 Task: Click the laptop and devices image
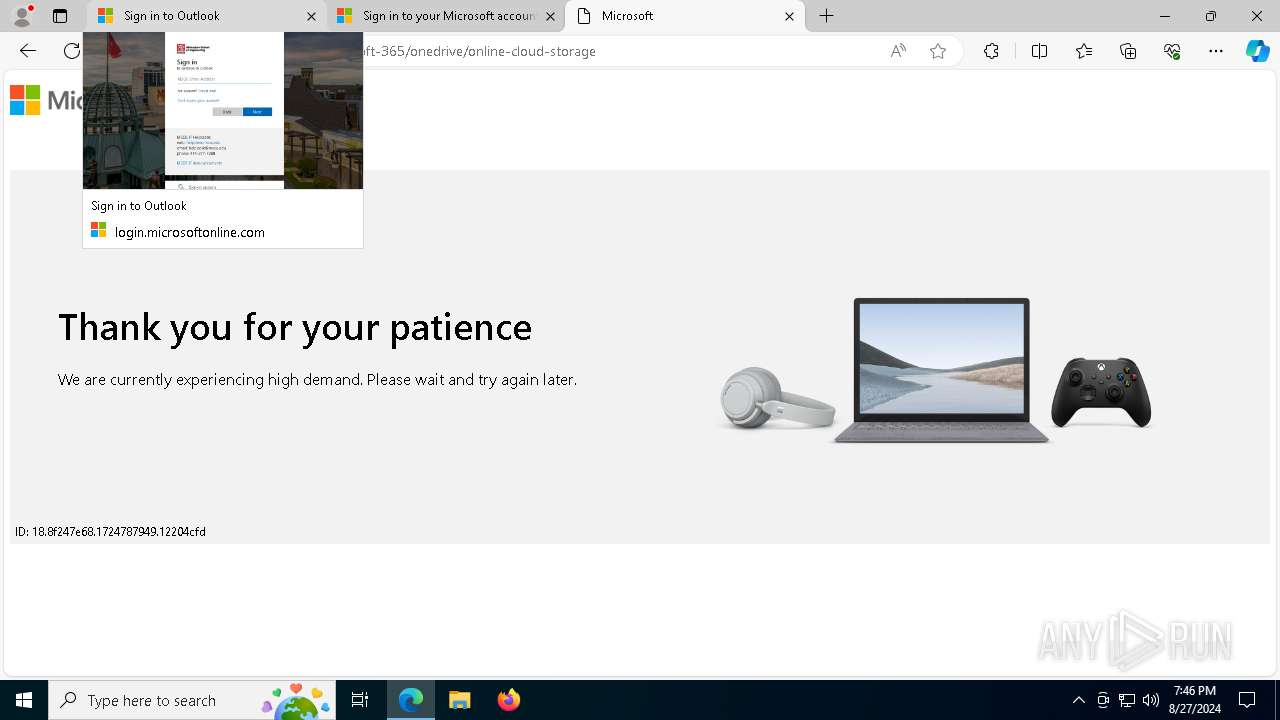[935, 370]
